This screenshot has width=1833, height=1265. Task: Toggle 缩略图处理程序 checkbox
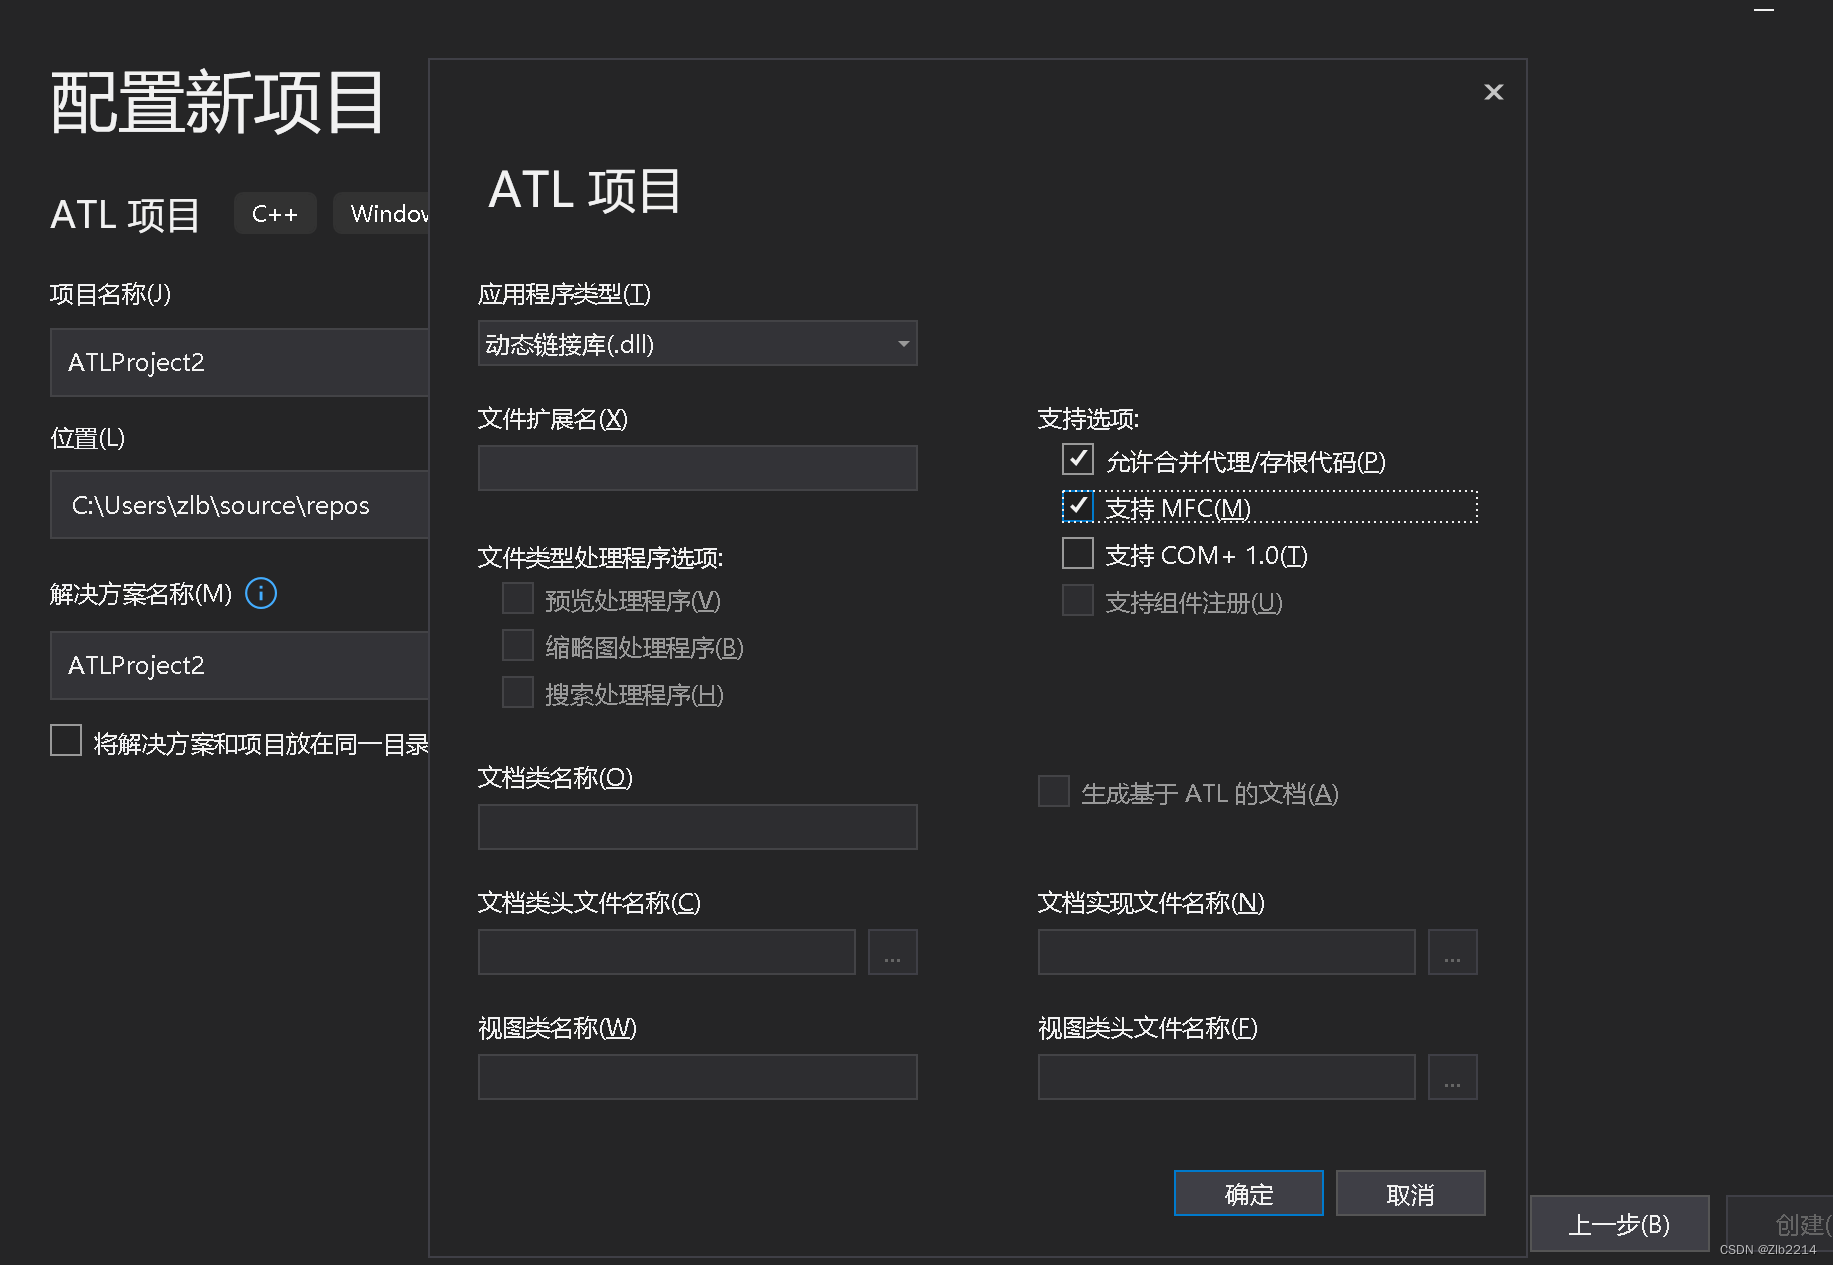click(x=517, y=645)
